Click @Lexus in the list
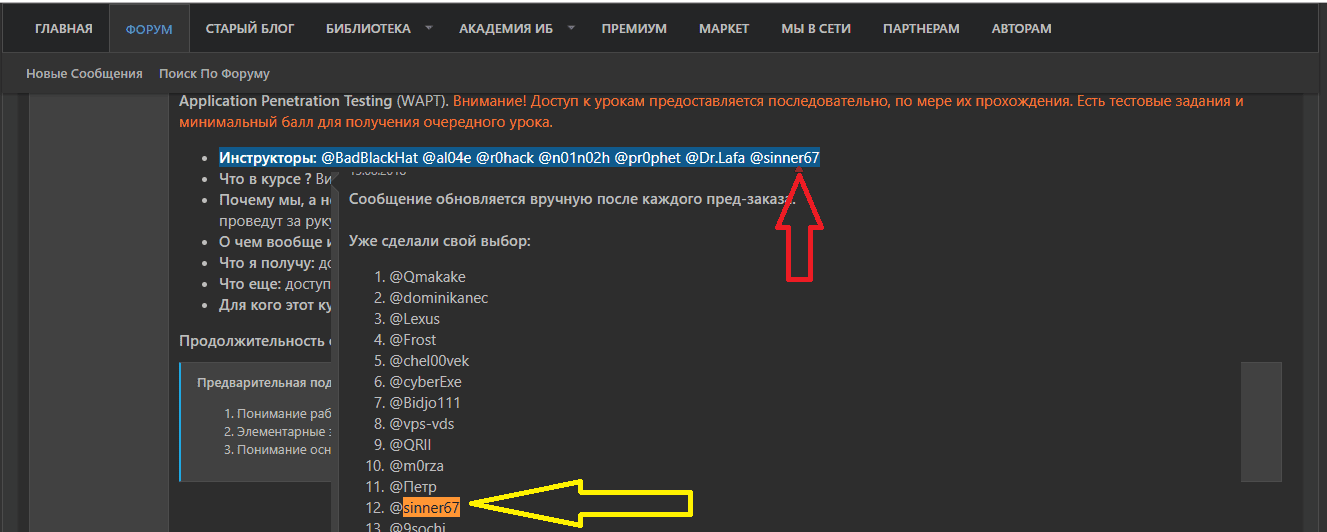Viewport: 1327px width, 532px height. [414, 319]
